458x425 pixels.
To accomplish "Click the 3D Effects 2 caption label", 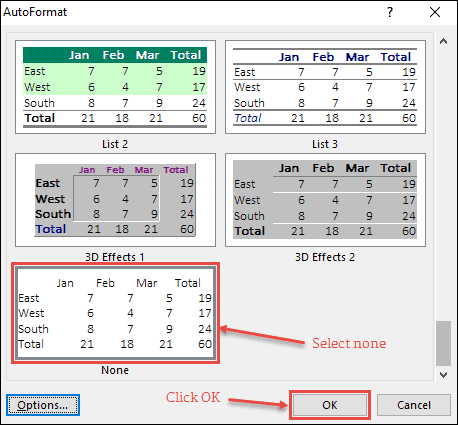I will coord(325,257).
